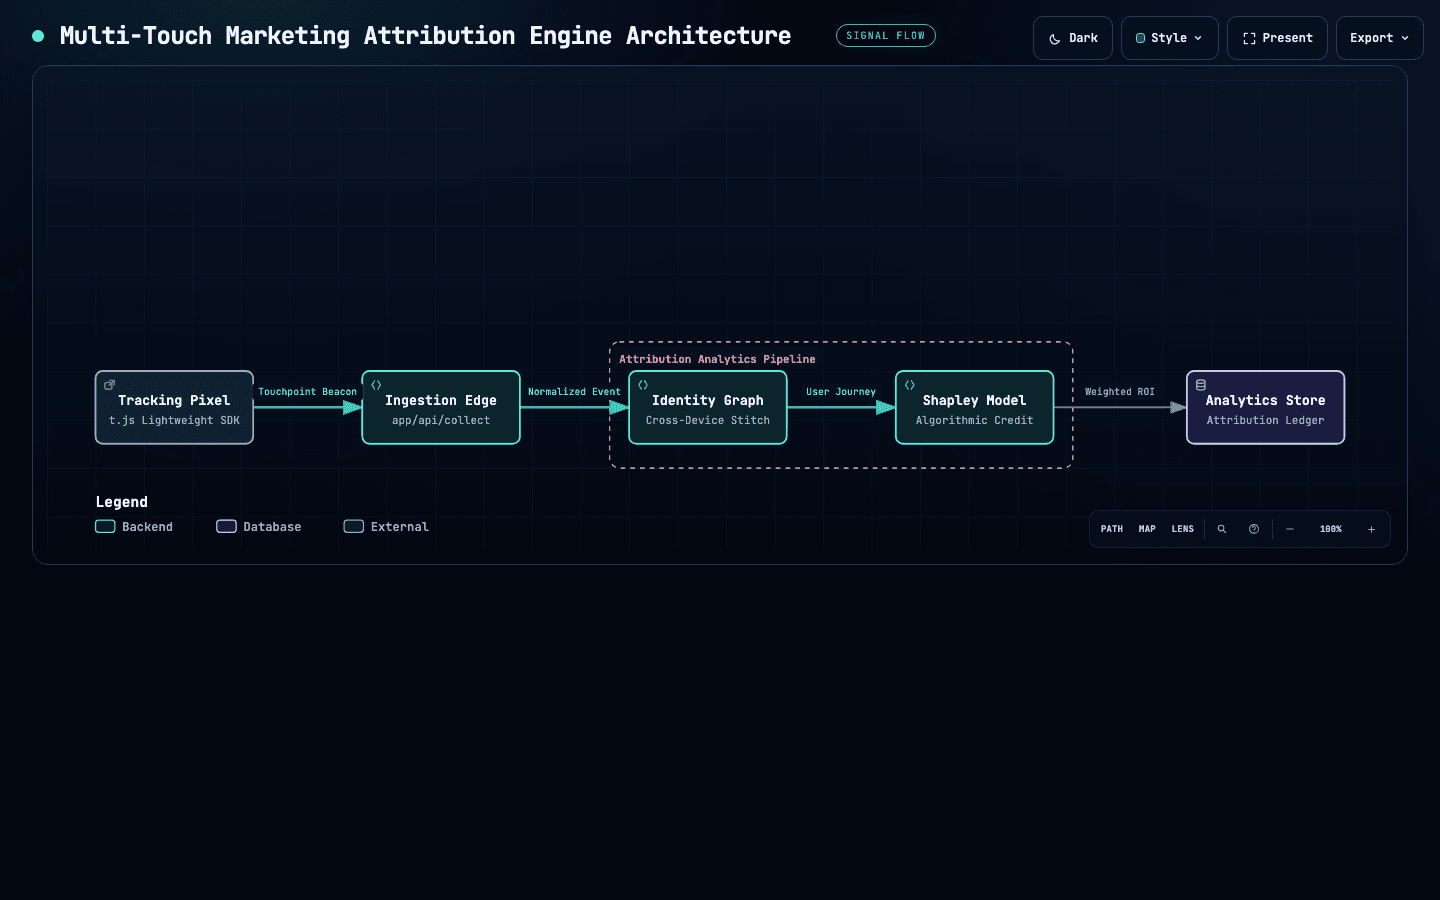
Task: Select the Shapley Model node
Action: (x=975, y=407)
